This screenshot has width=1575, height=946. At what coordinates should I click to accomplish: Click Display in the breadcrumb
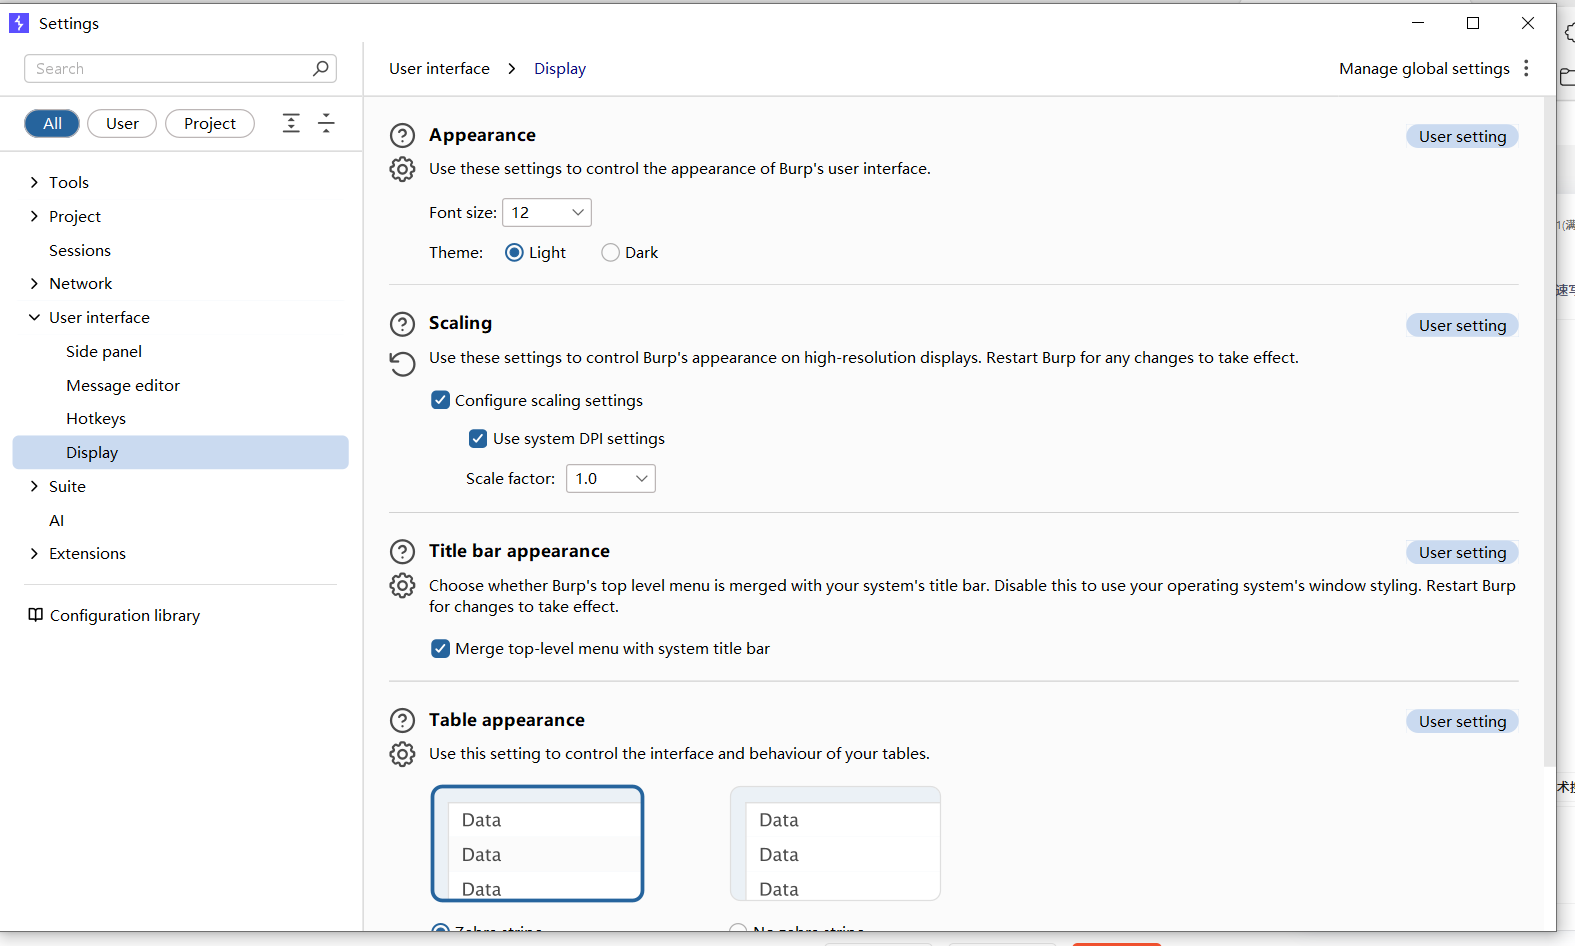tap(560, 68)
